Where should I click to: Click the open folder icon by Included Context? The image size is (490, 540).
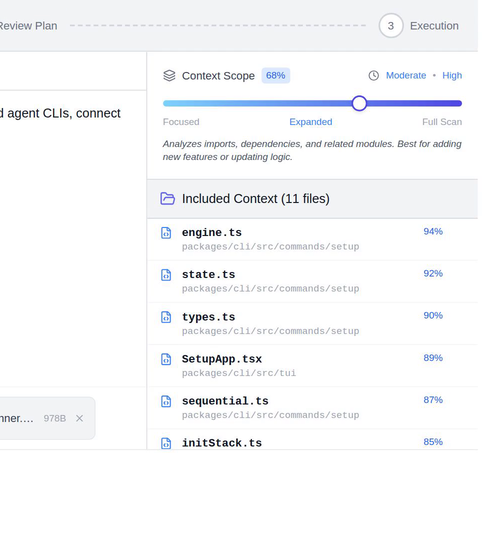168,199
